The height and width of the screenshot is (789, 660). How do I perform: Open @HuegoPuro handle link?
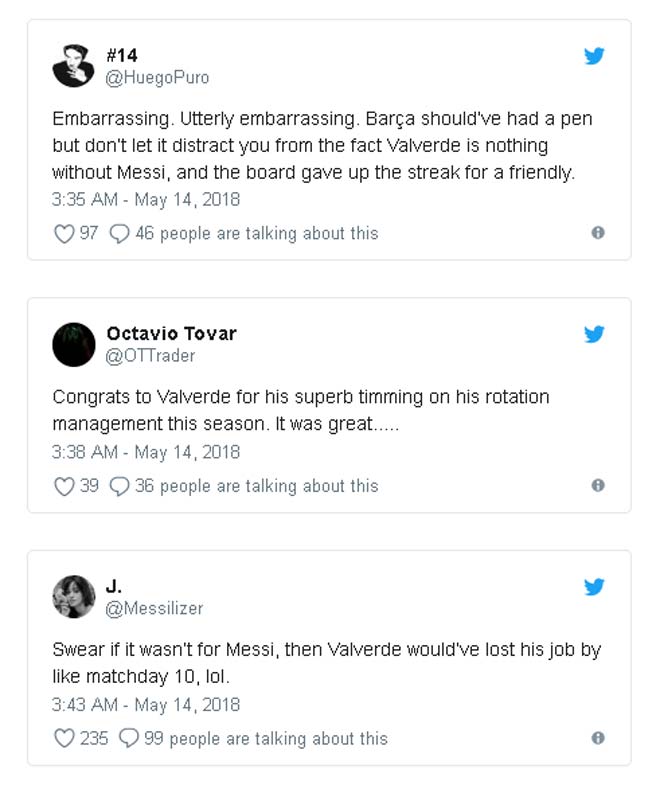click(x=158, y=77)
